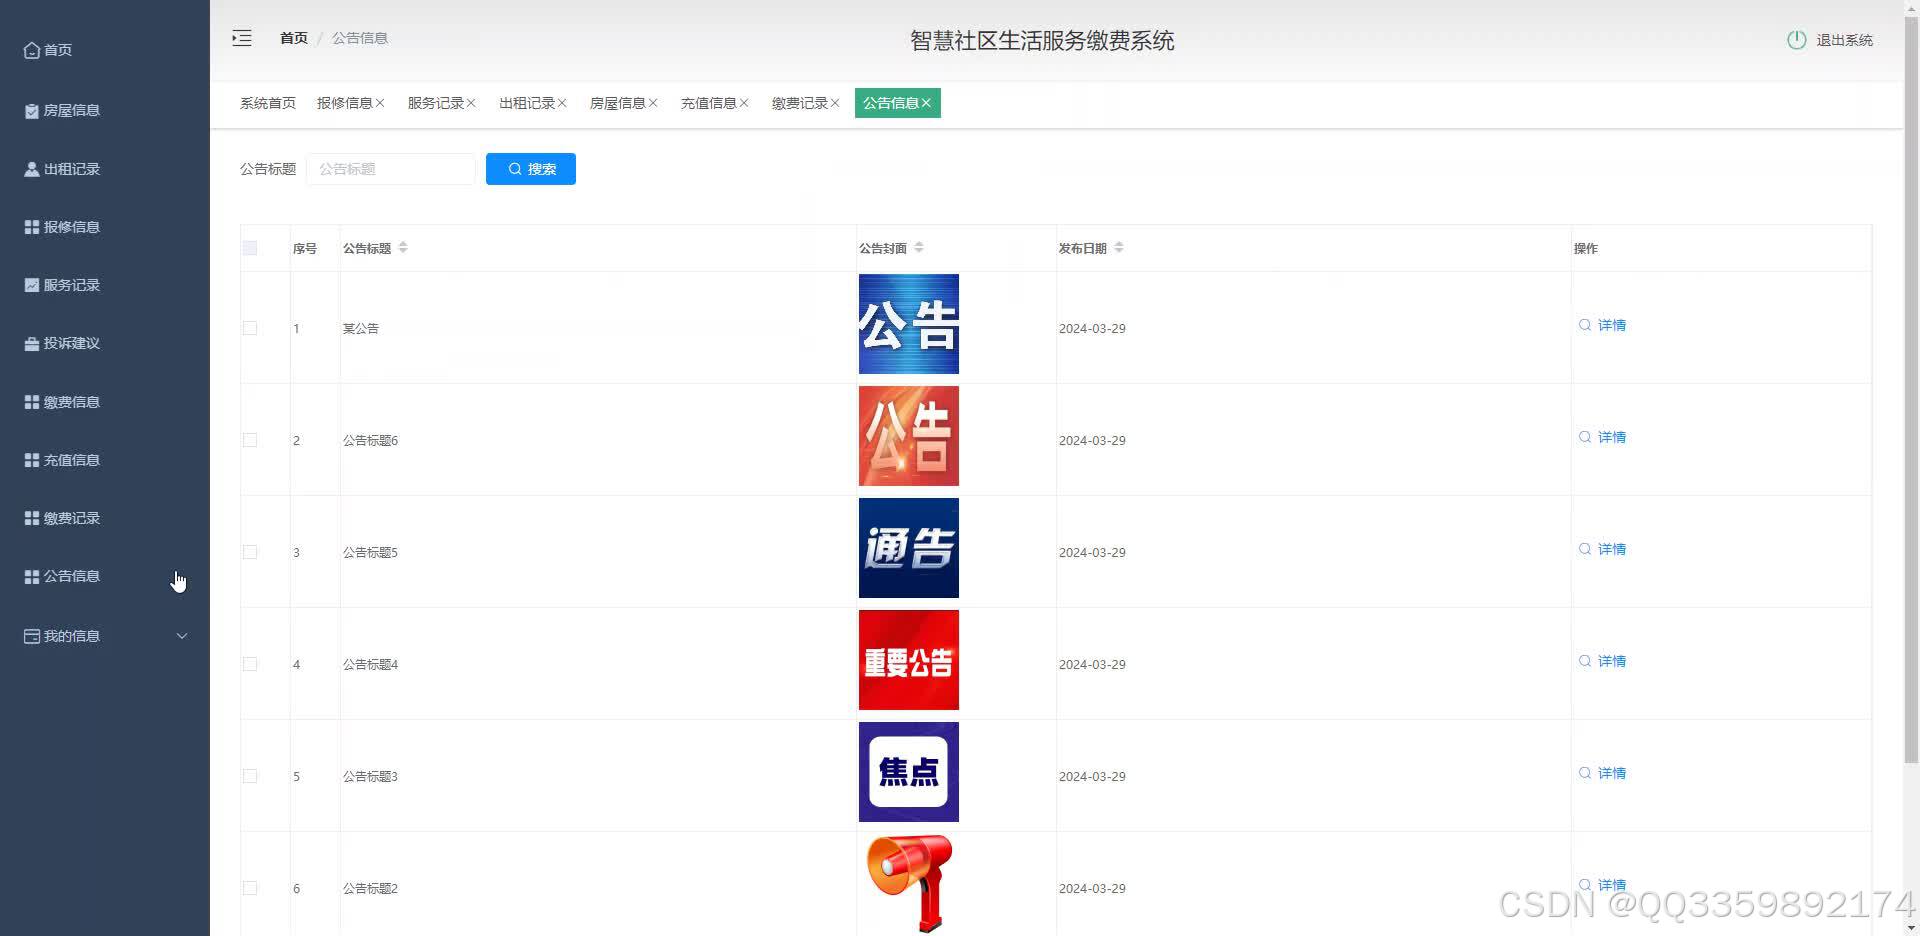Click the 缴费记录 sidebar grid icon
1920x936 pixels.
click(x=32, y=518)
